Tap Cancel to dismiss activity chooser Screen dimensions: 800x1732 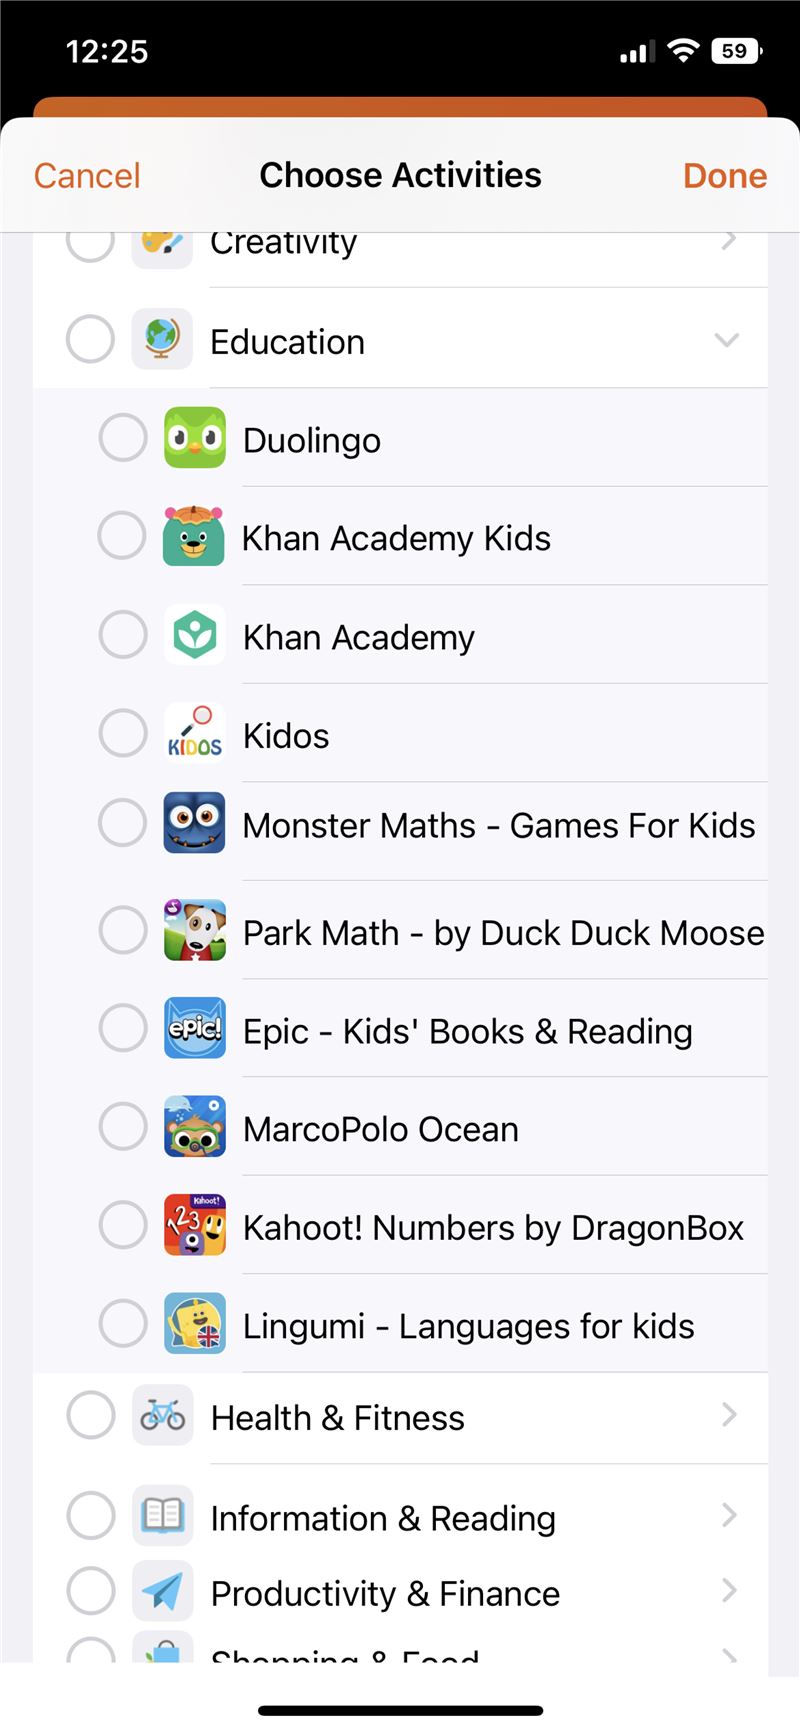pos(87,176)
